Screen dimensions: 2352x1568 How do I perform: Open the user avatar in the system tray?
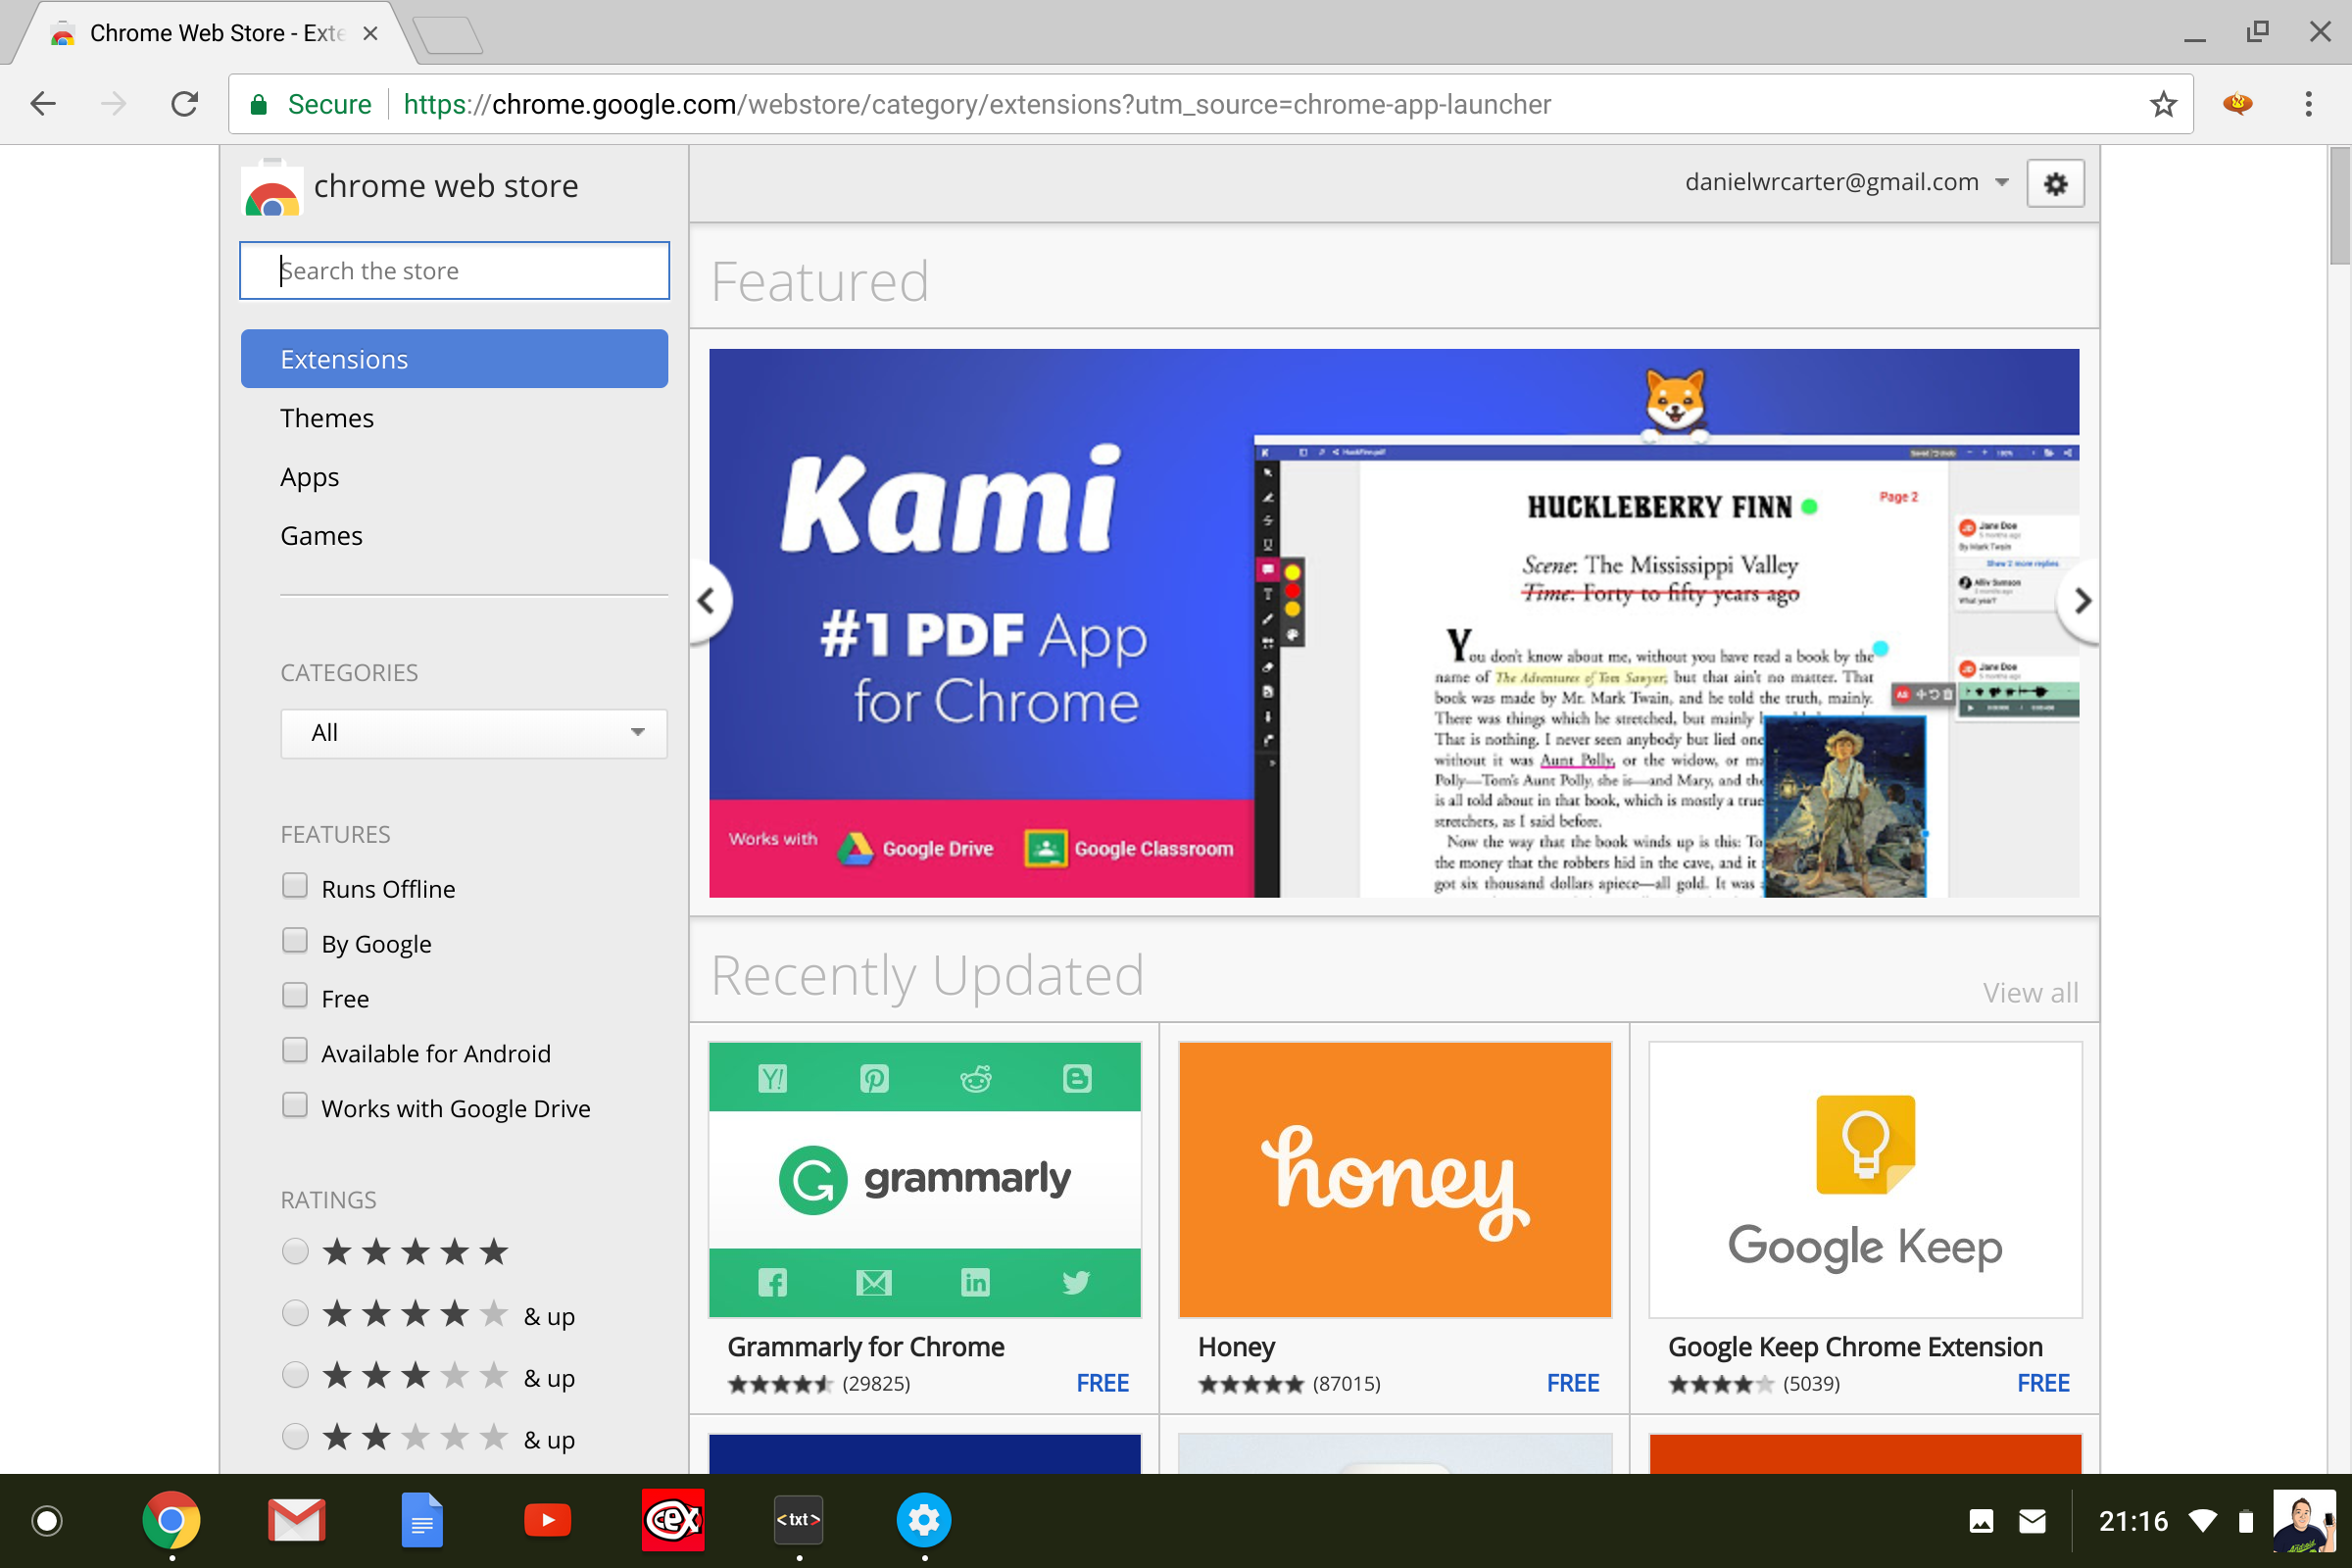tap(2304, 1521)
